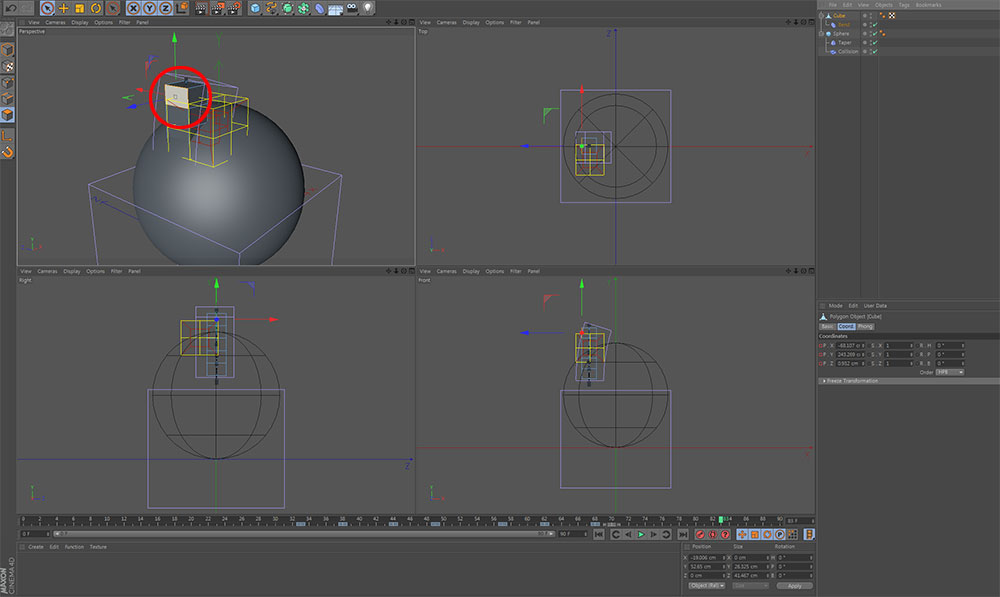Screen dimensions: 1000x597
Task: Go to start of animation
Action: [x=599, y=534]
